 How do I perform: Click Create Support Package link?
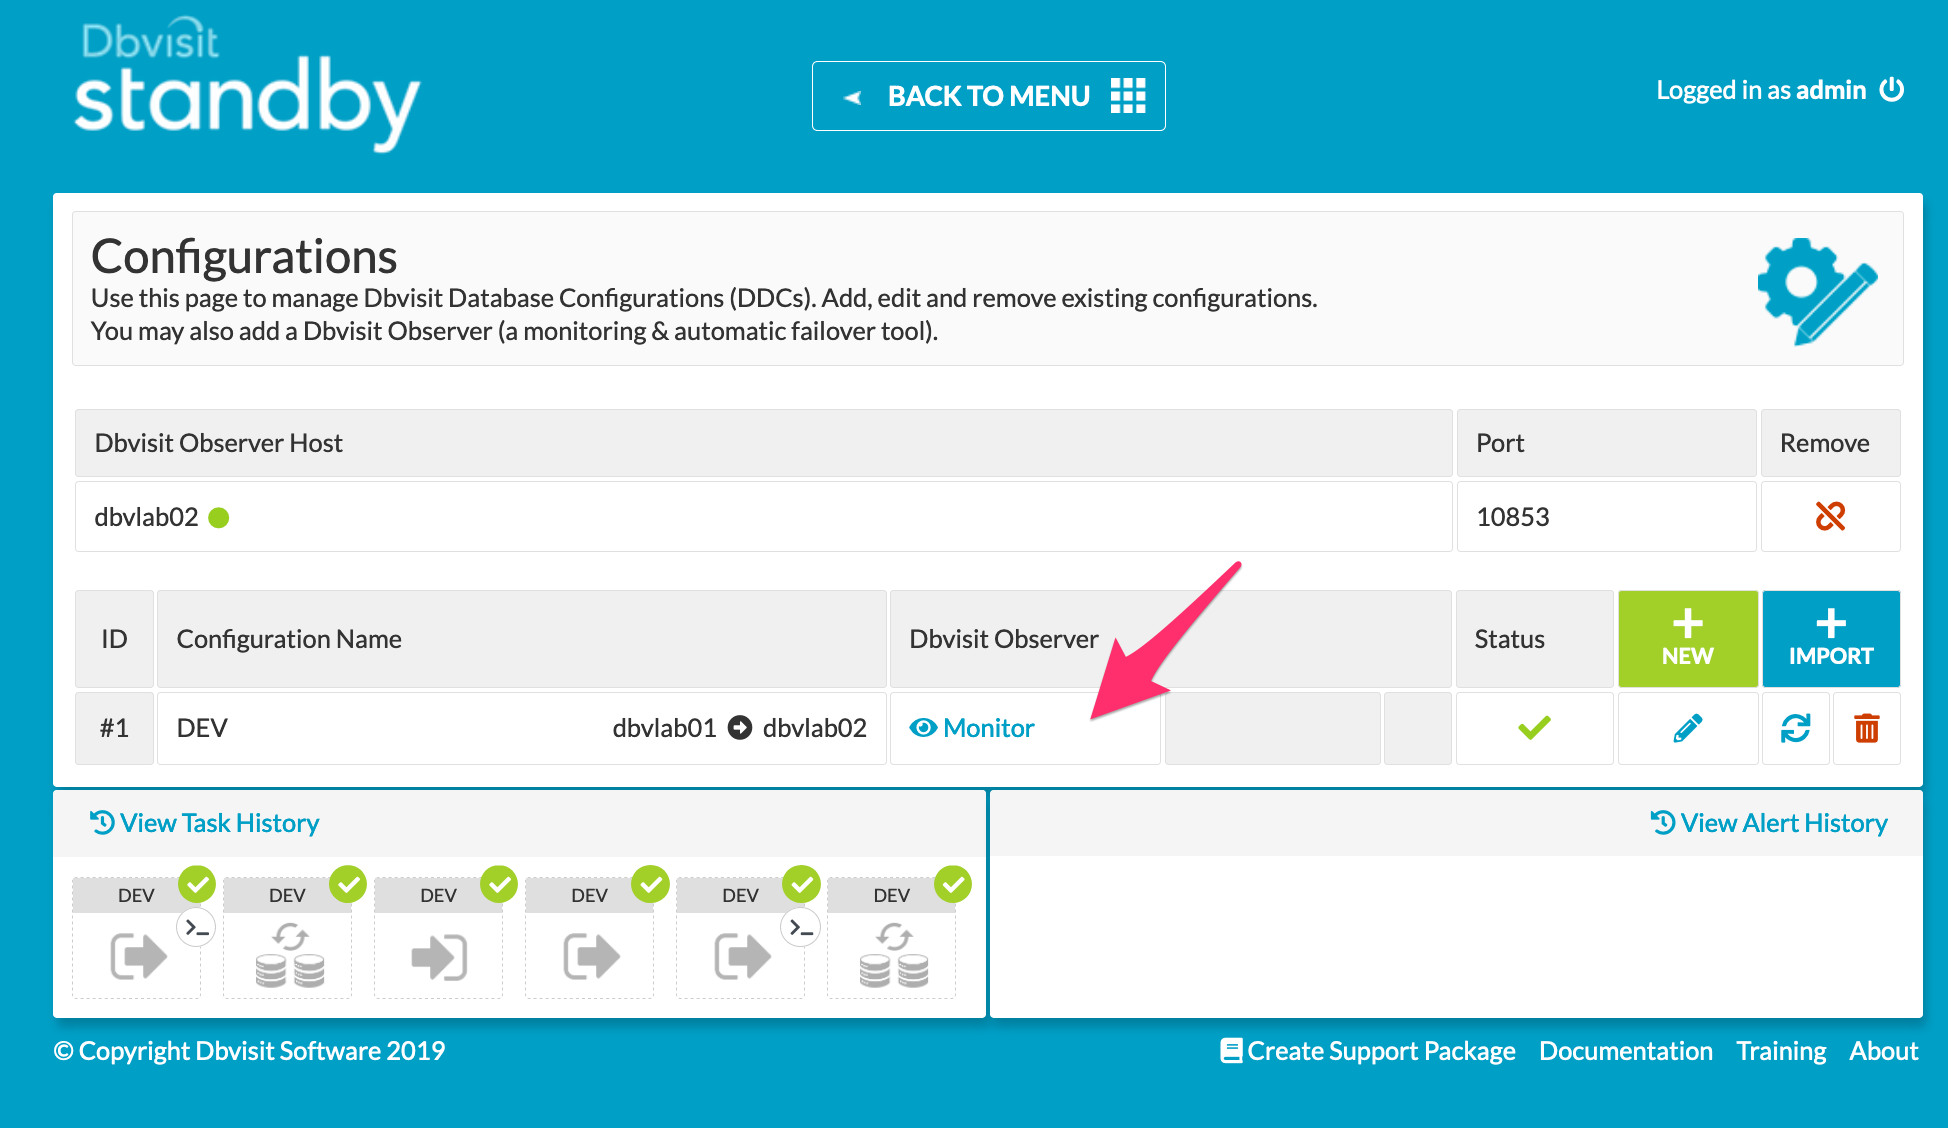1368,1051
